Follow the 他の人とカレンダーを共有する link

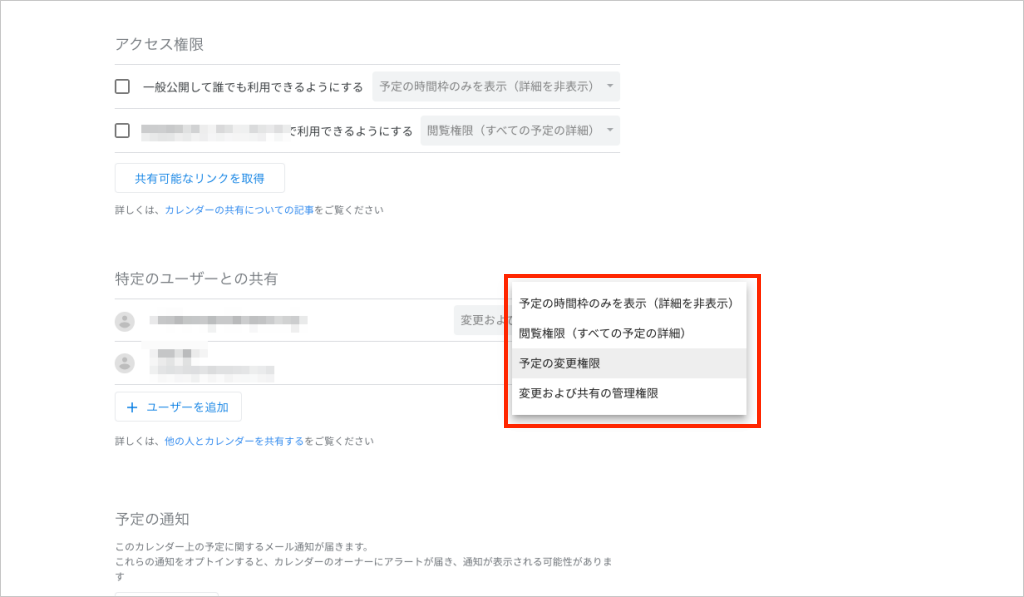tap(234, 441)
